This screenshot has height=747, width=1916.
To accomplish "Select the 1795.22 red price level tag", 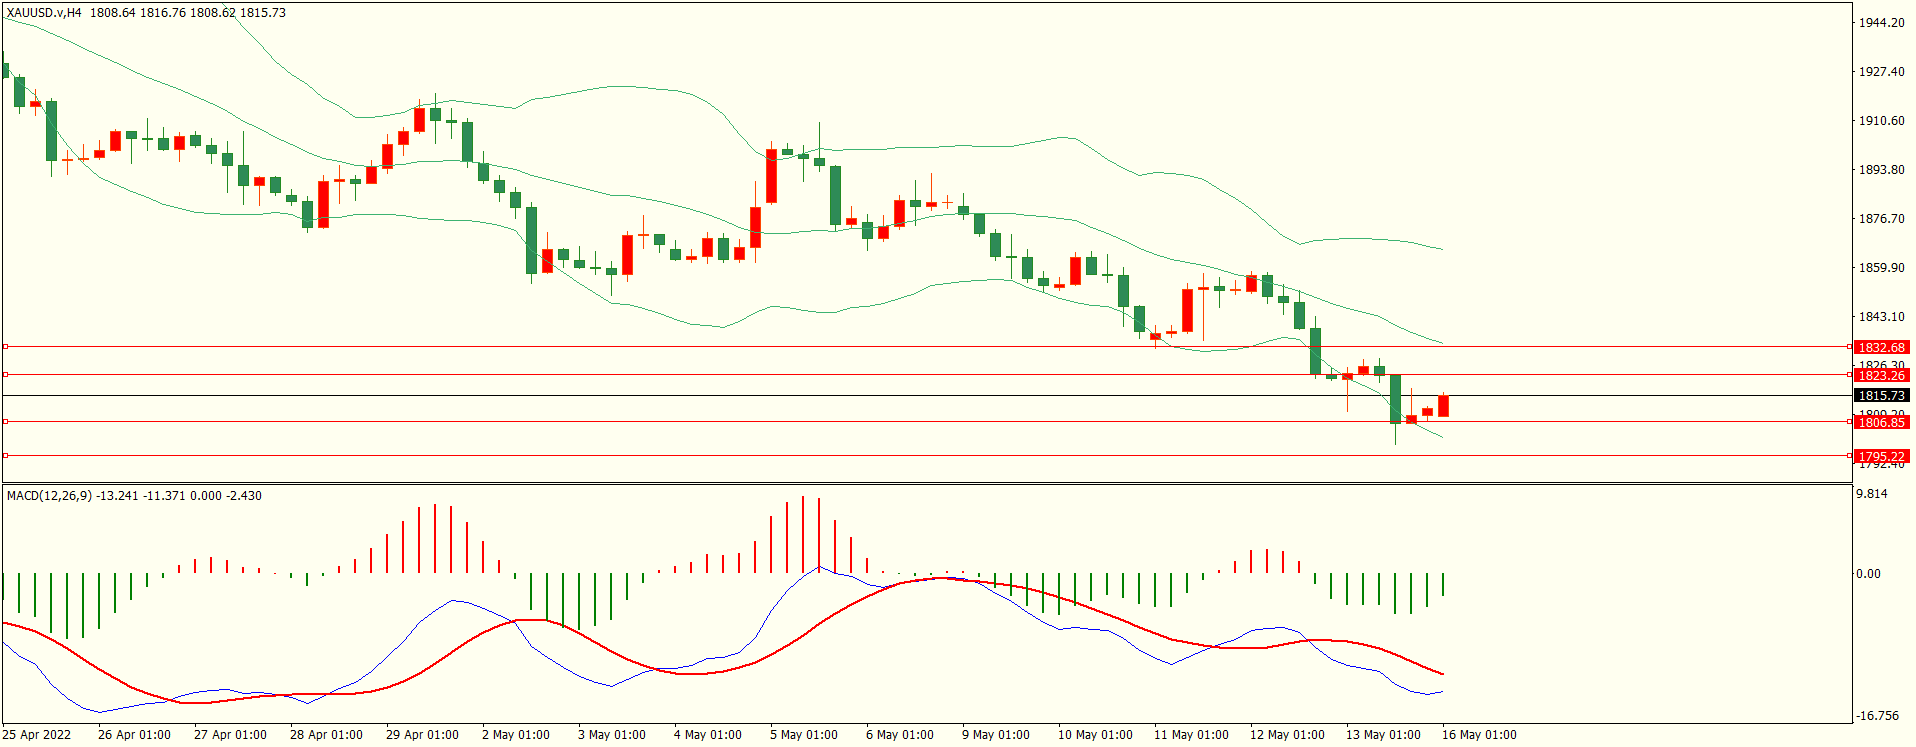I will [1881, 456].
